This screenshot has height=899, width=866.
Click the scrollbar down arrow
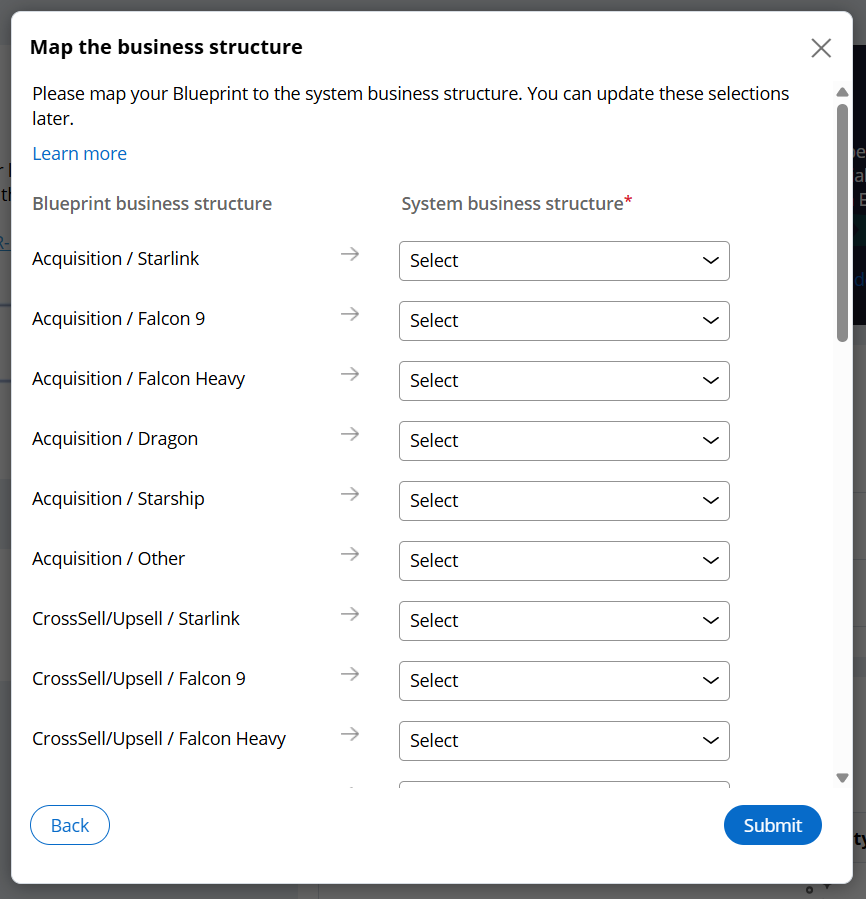point(842,778)
